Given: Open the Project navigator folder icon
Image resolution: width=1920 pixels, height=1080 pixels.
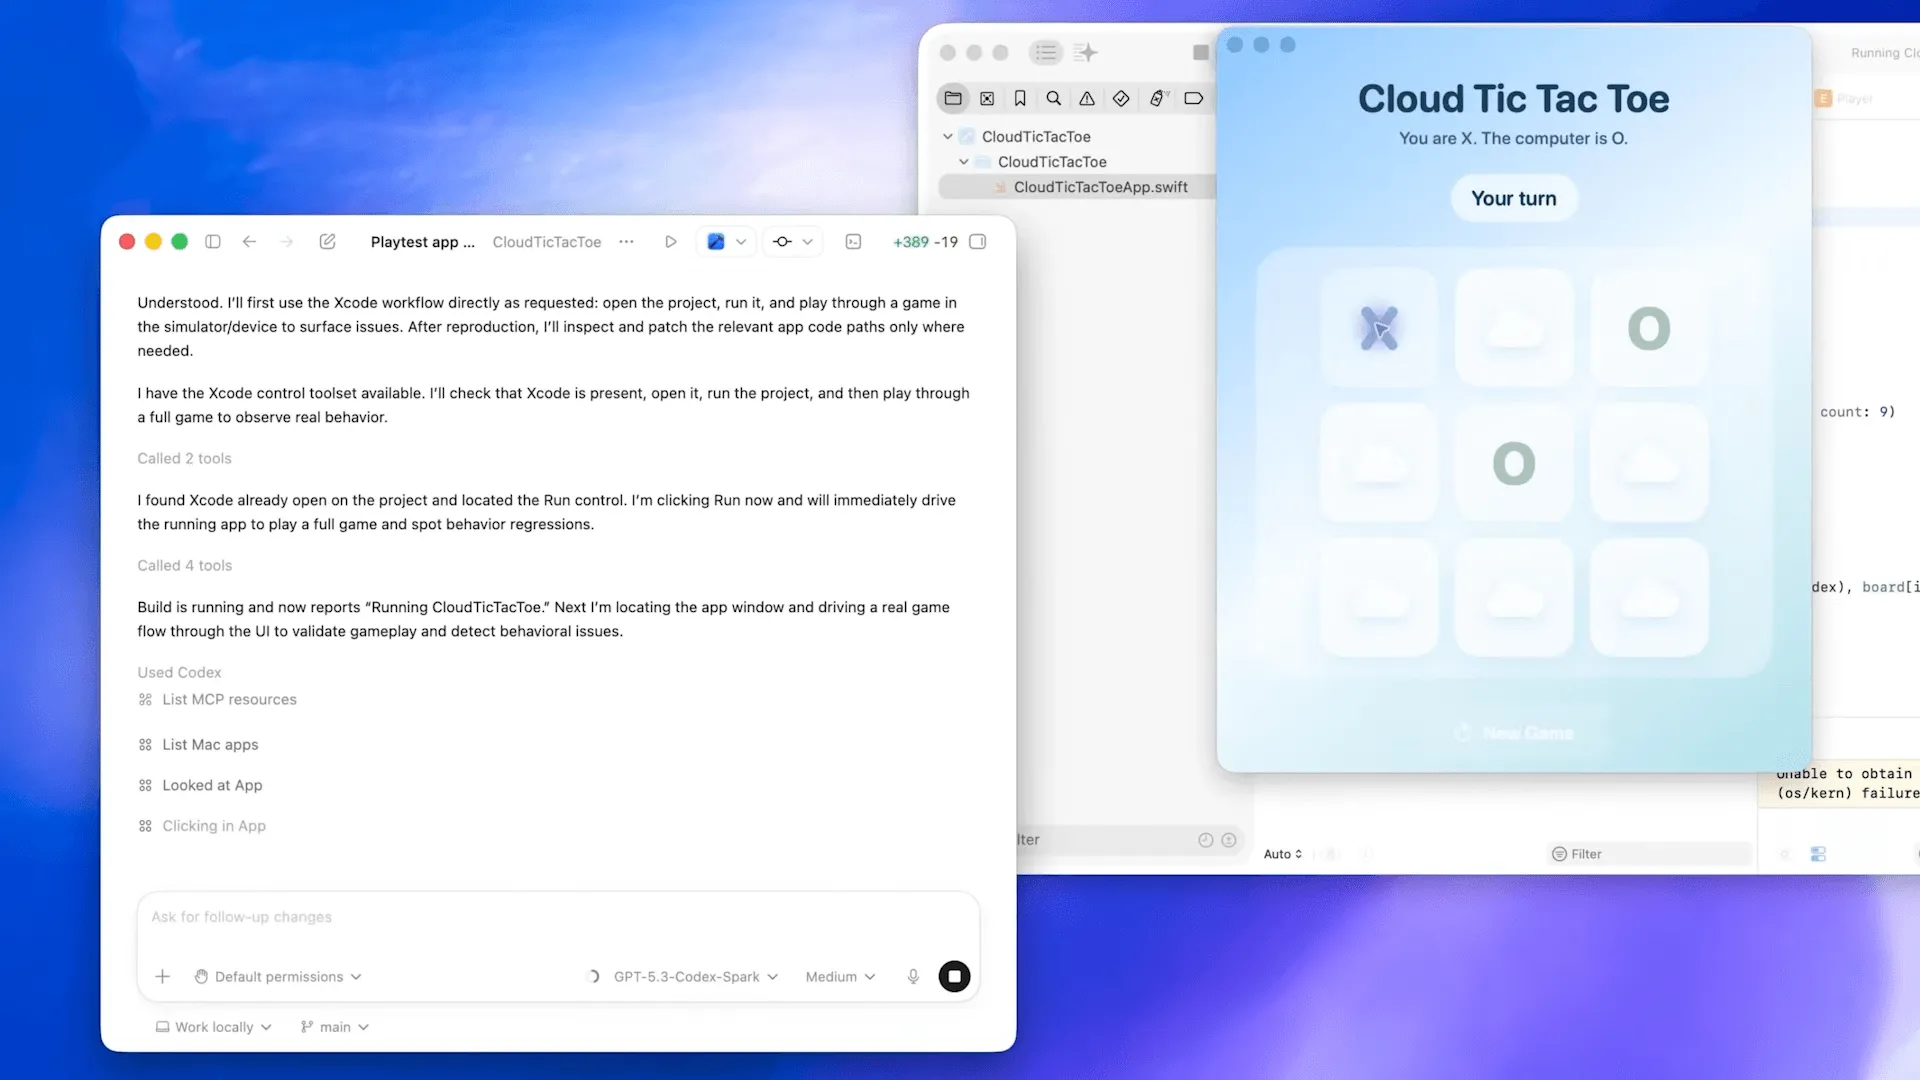Looking at the screenshot, I should point(953,98).
